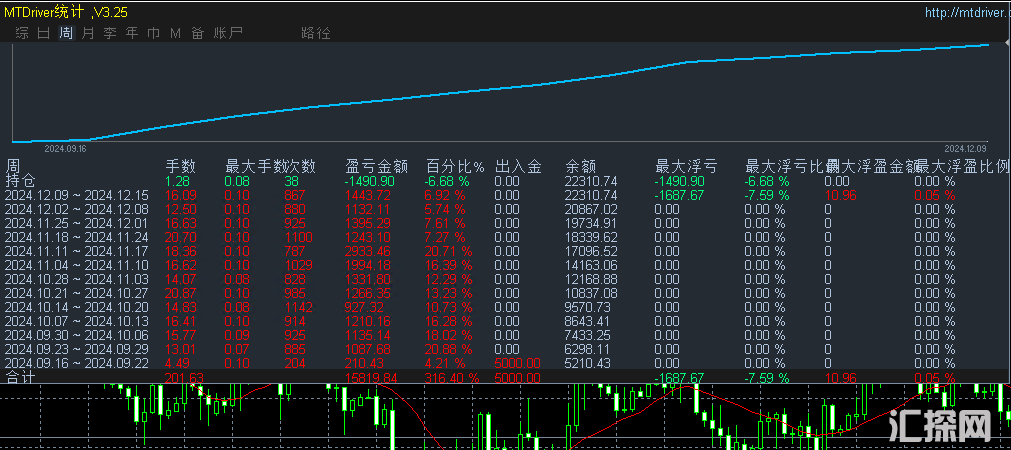This screenshot has height=450, width=1011.
Task: Click the 合计 total row
Action: click(x=20, y=378)
